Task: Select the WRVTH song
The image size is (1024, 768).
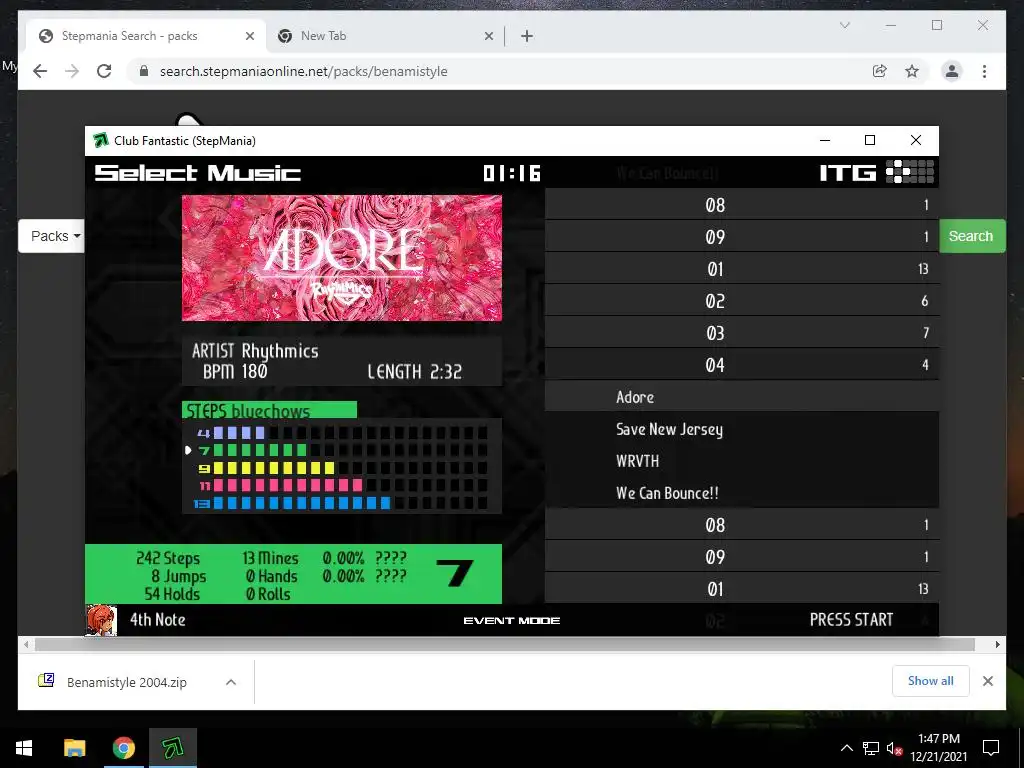Action: [x=742, y=461]
